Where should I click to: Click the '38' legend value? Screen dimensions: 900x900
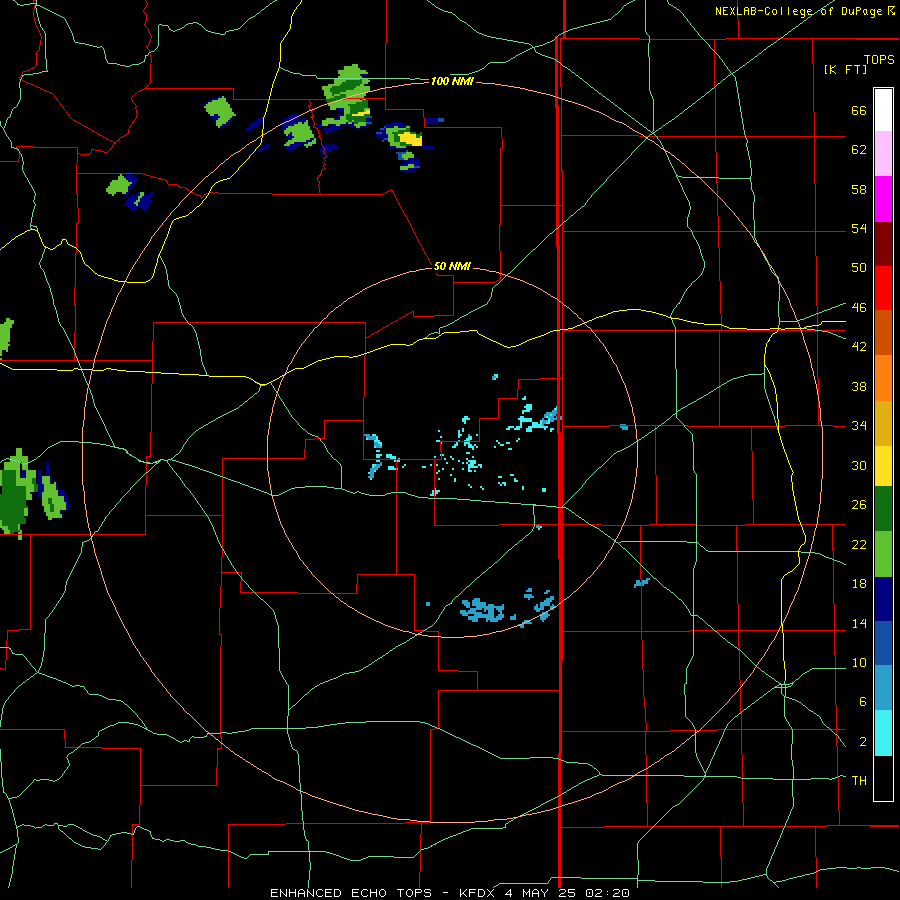[859, 386]
